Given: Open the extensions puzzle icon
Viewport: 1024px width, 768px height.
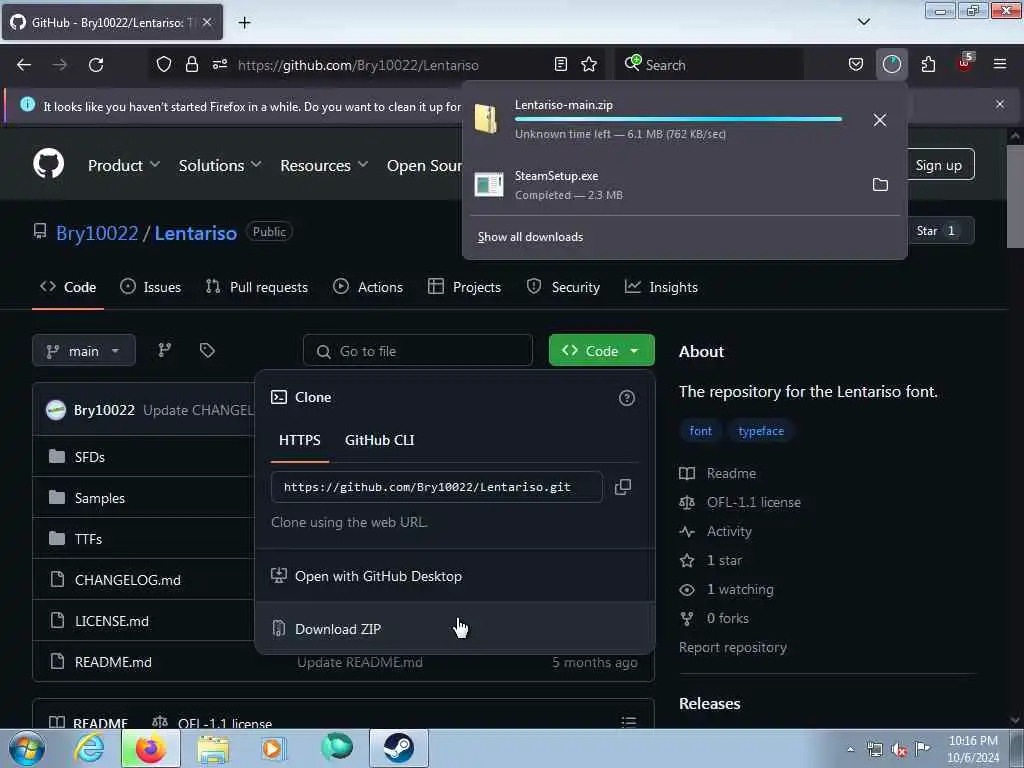Looking at the screenshot, I should coord(928,64).
